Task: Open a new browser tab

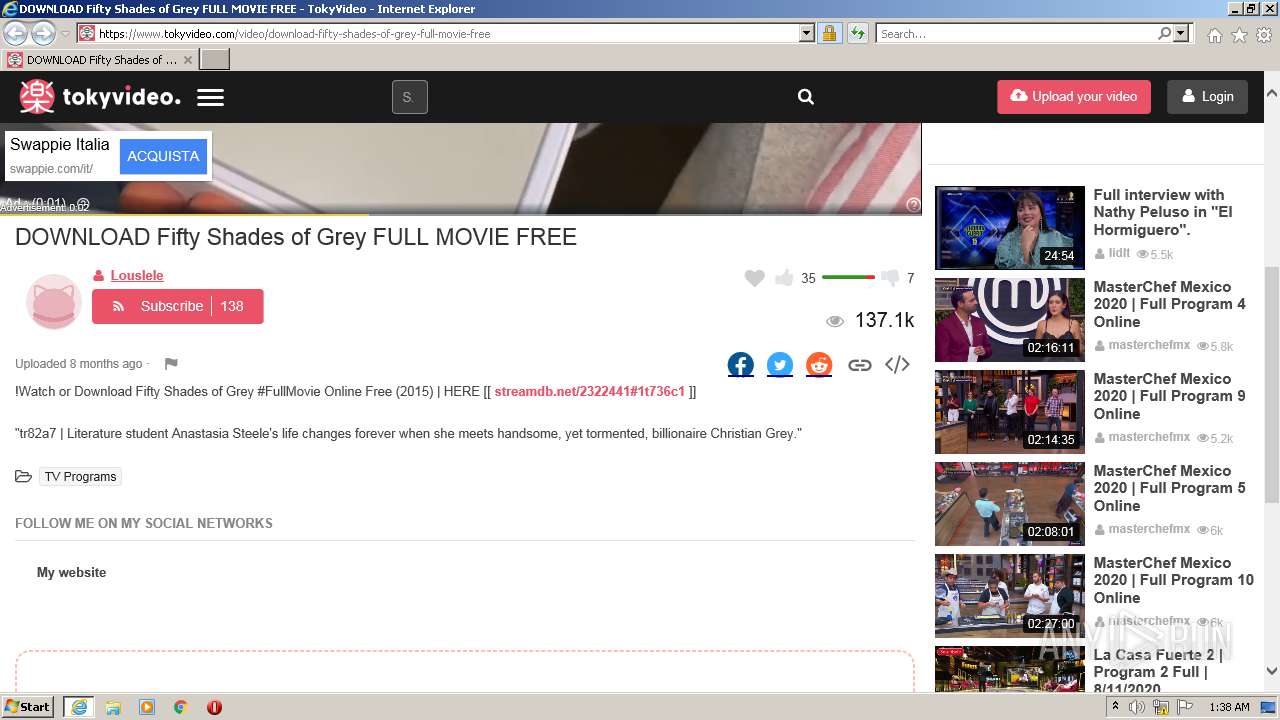Action: point(215,59)
